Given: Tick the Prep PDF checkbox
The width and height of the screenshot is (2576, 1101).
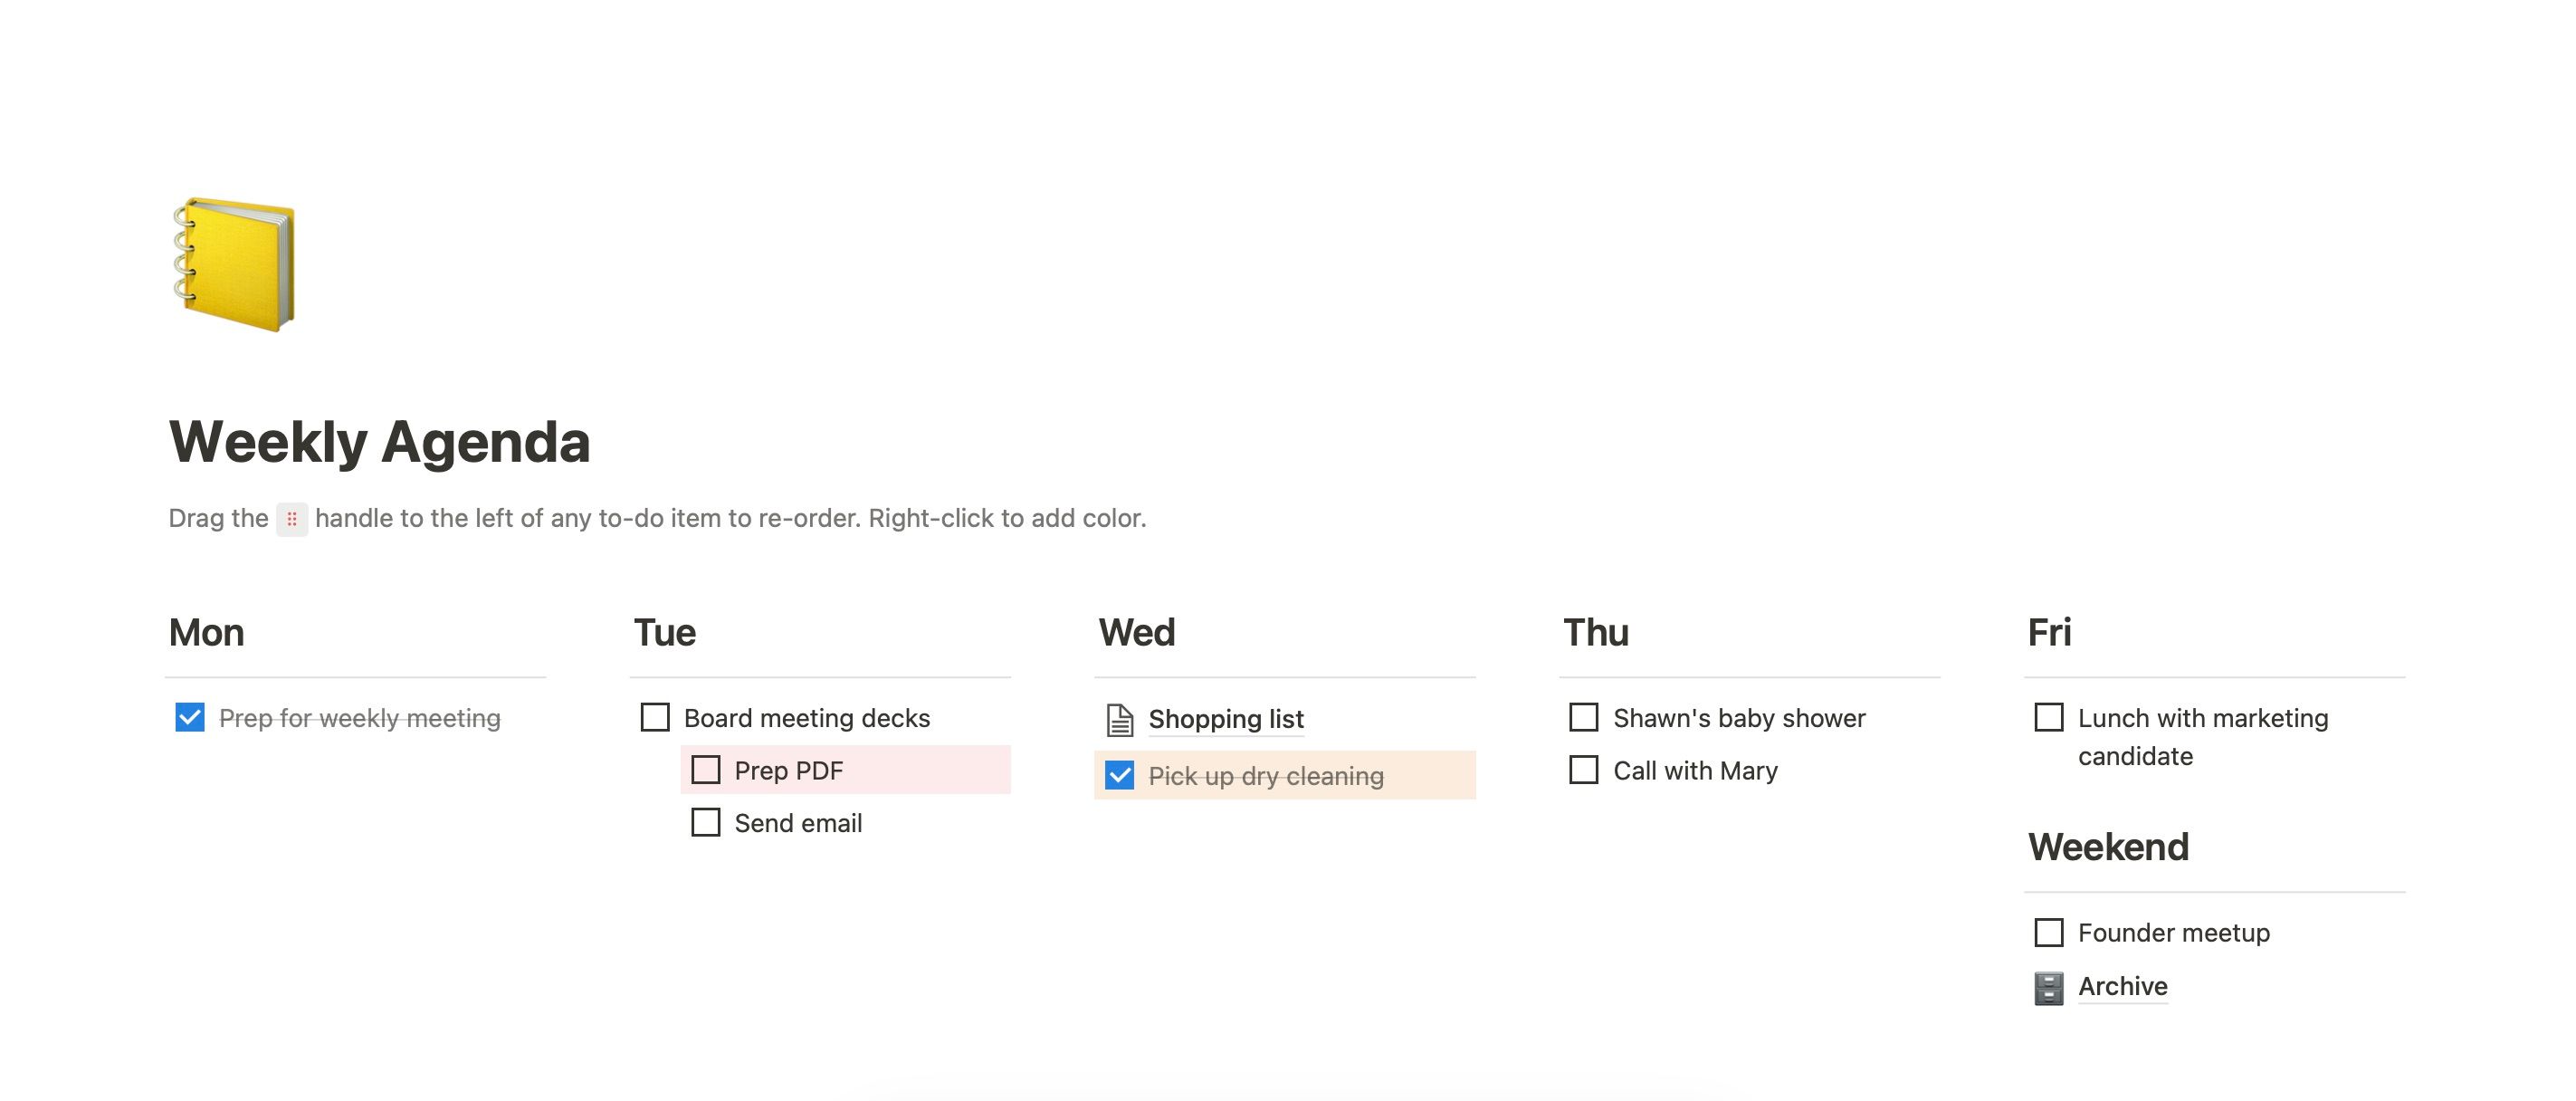Looking at the screenshot, I should (706, 770).
